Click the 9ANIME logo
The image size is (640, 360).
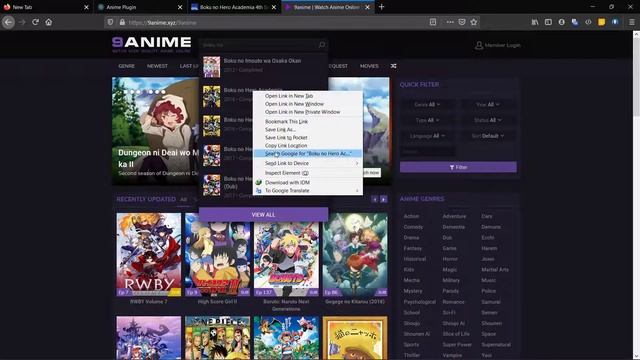(151, 44)
